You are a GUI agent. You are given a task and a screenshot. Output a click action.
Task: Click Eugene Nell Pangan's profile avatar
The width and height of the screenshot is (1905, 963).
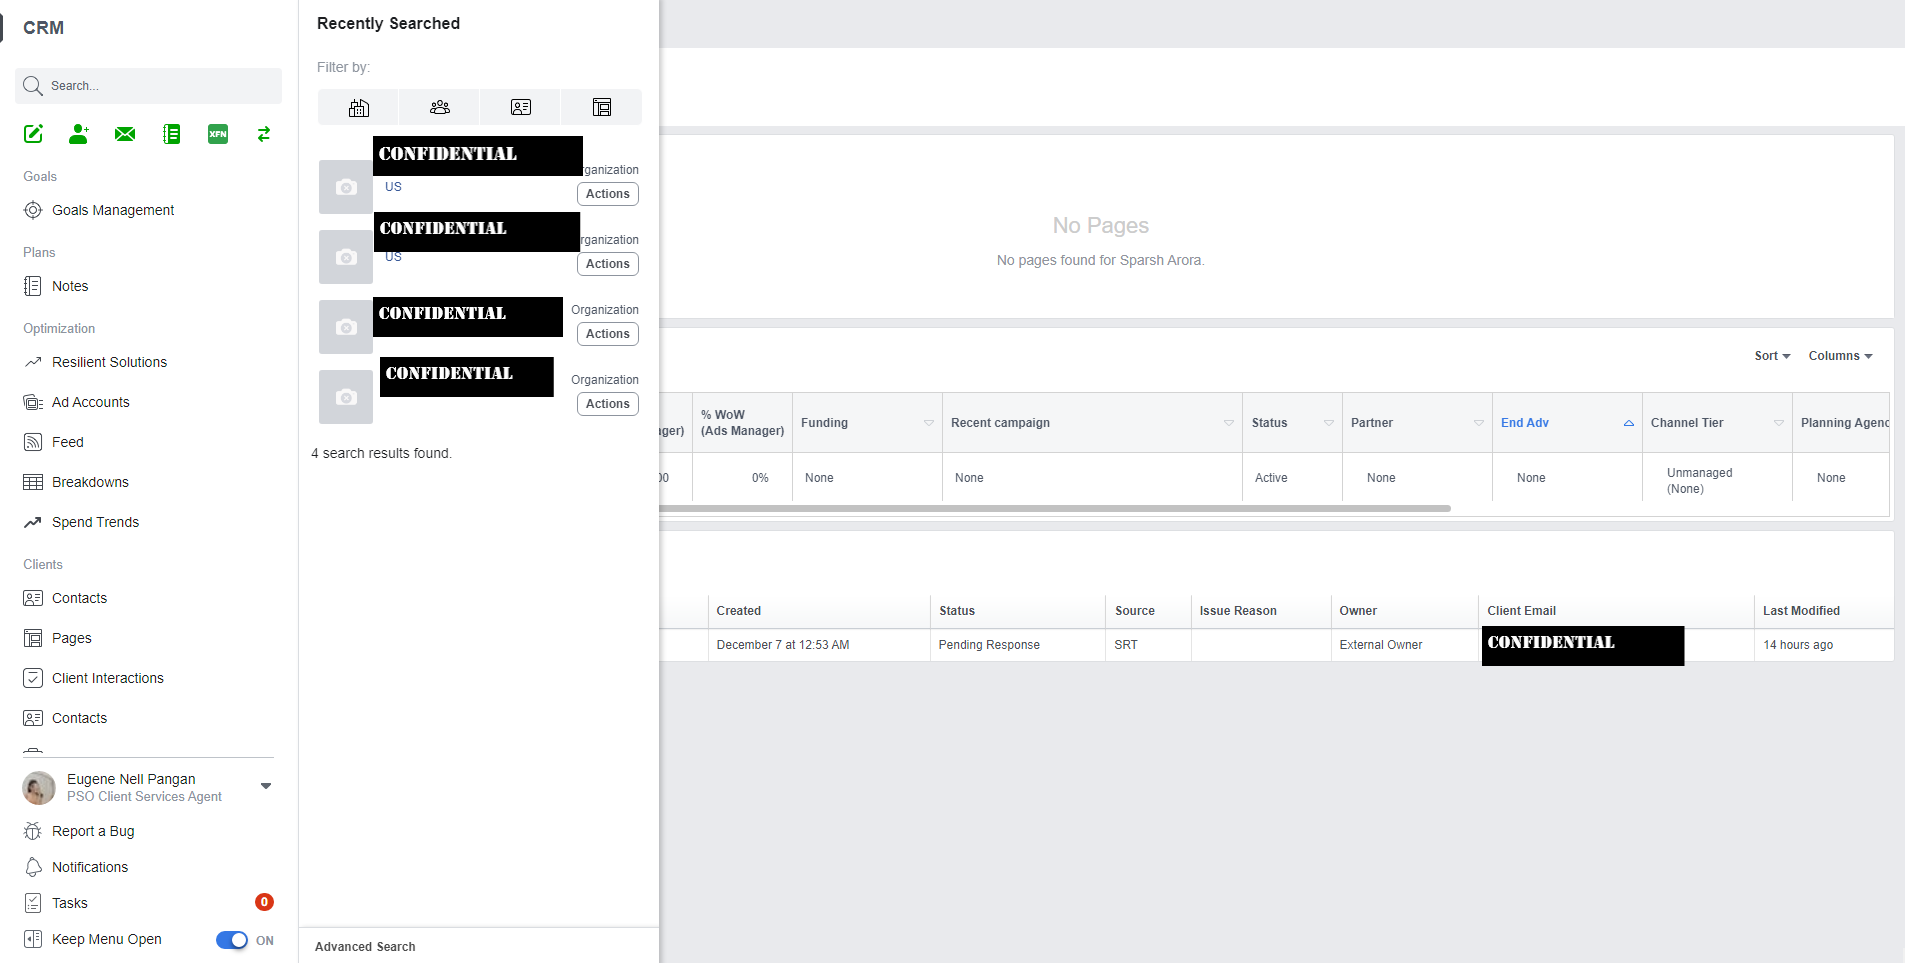(39, 788)
